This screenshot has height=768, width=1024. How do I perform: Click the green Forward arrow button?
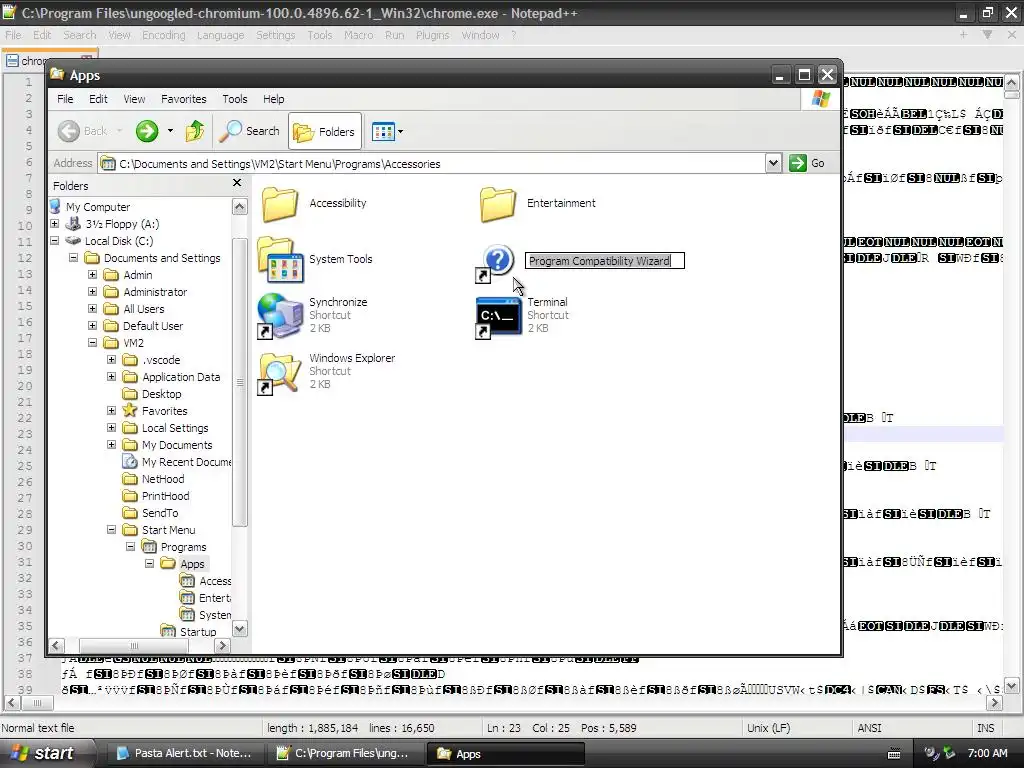(x=147, y=131)
